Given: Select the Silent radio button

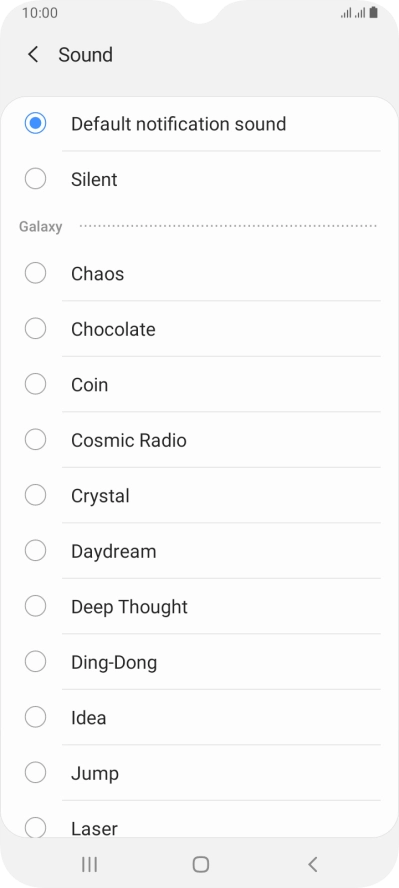Looking at the screenshot, I should coord(35,179).
